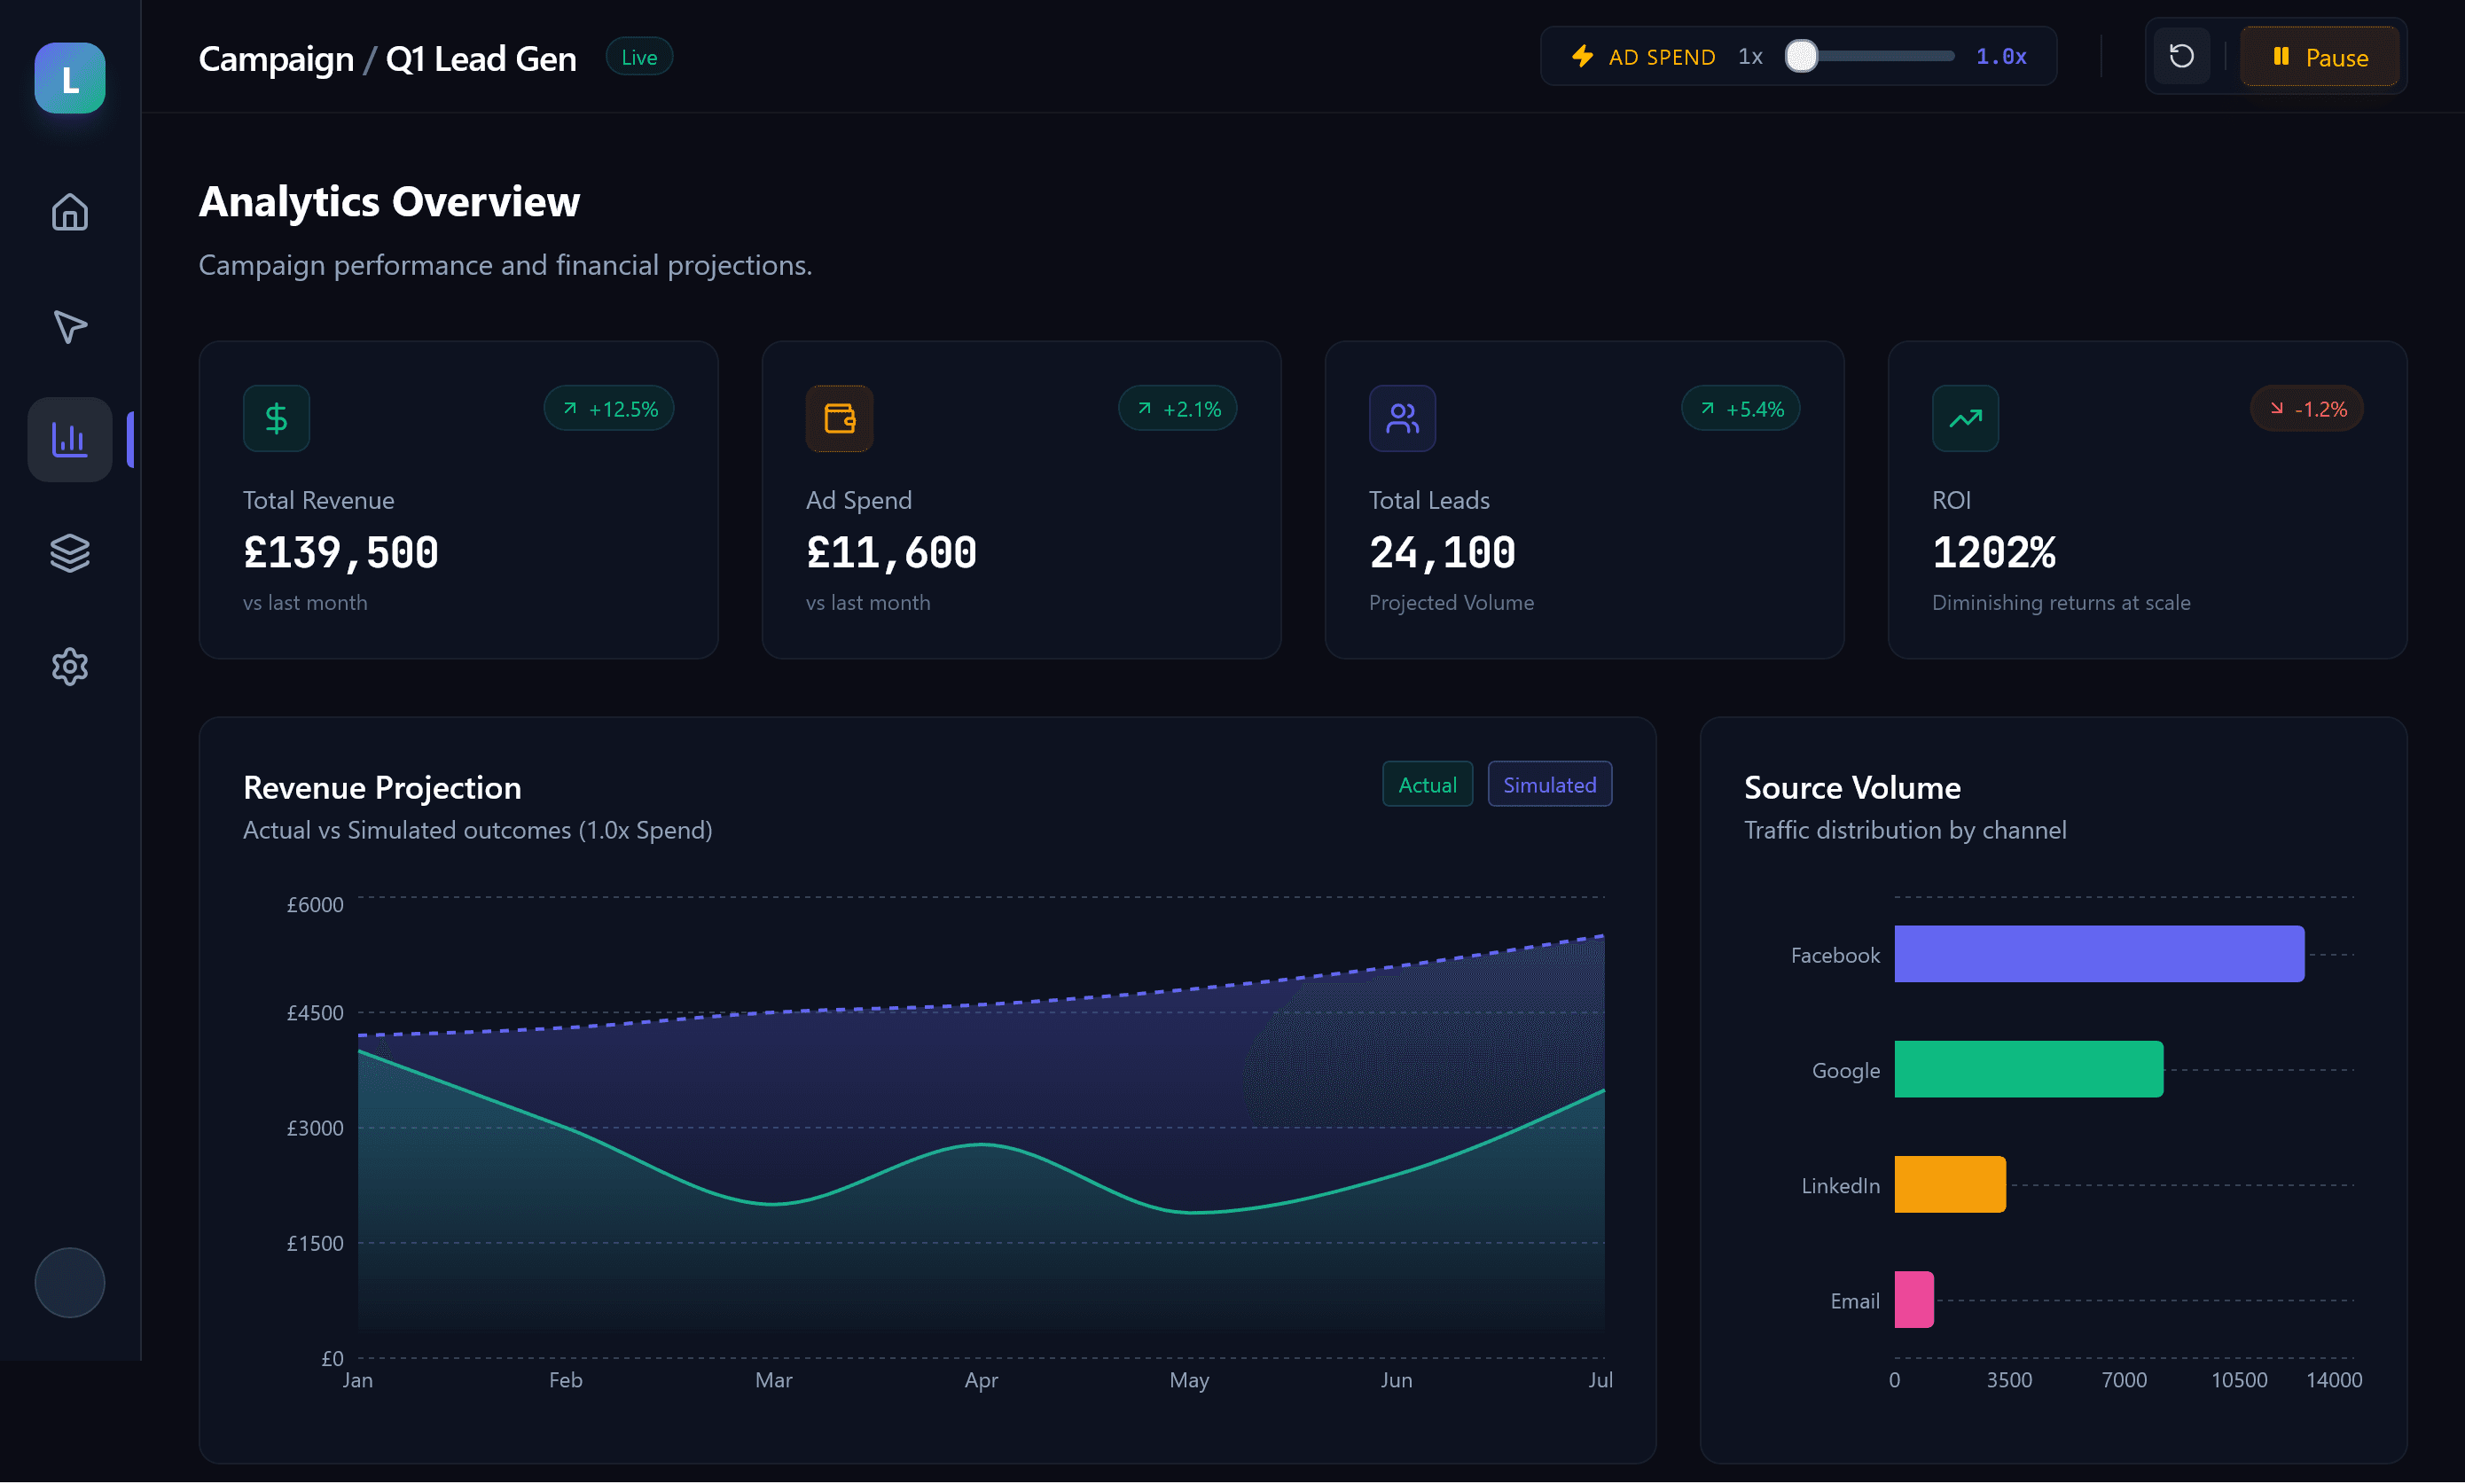Click the Projected Volume label
This screenshot has height=1484, width=2465.
(1451, 603)
